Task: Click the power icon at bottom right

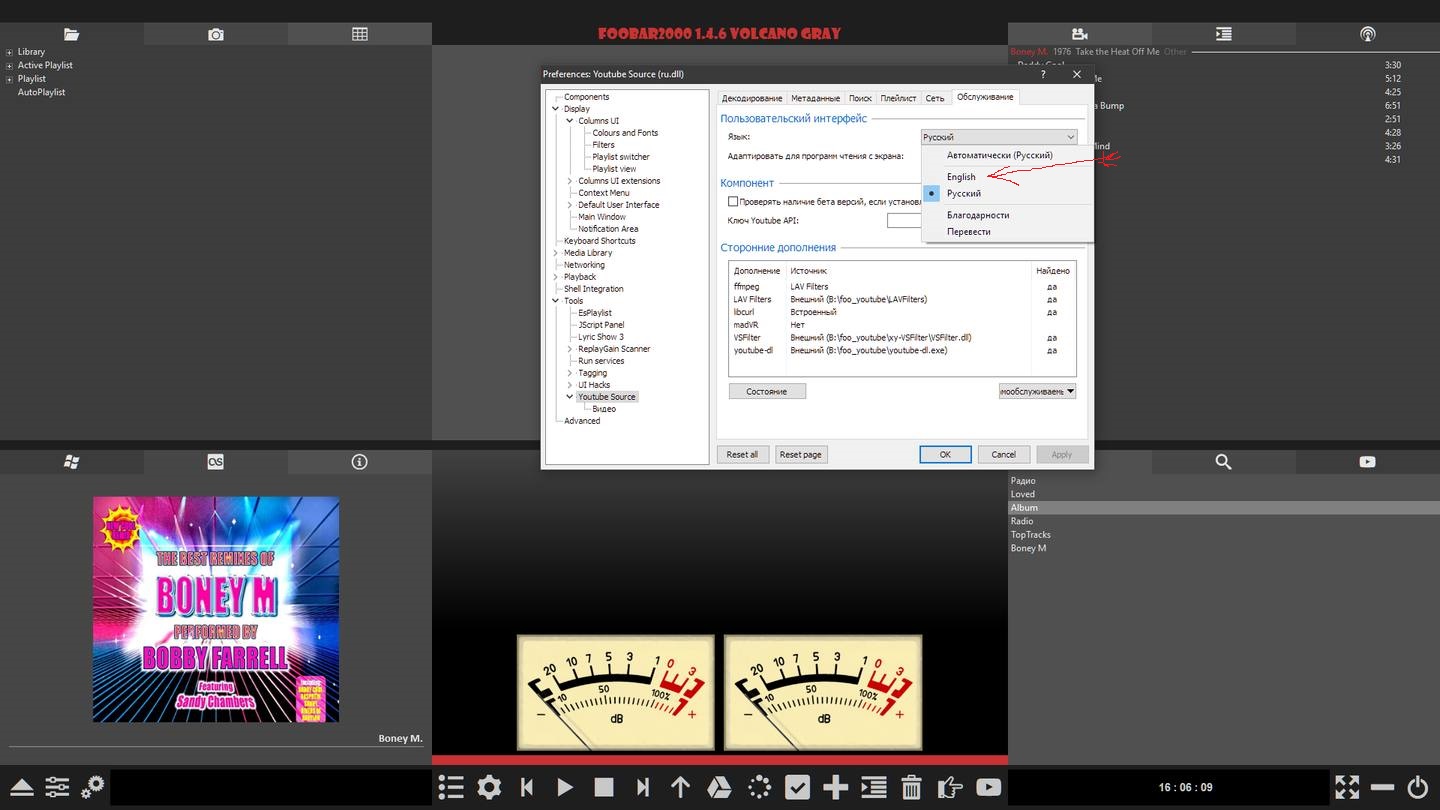Action: 1417,787
